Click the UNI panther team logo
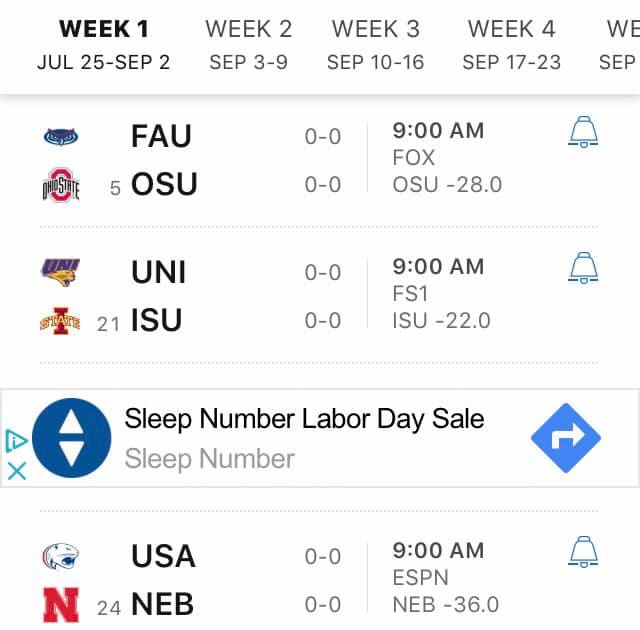 [x=60, y=272]
